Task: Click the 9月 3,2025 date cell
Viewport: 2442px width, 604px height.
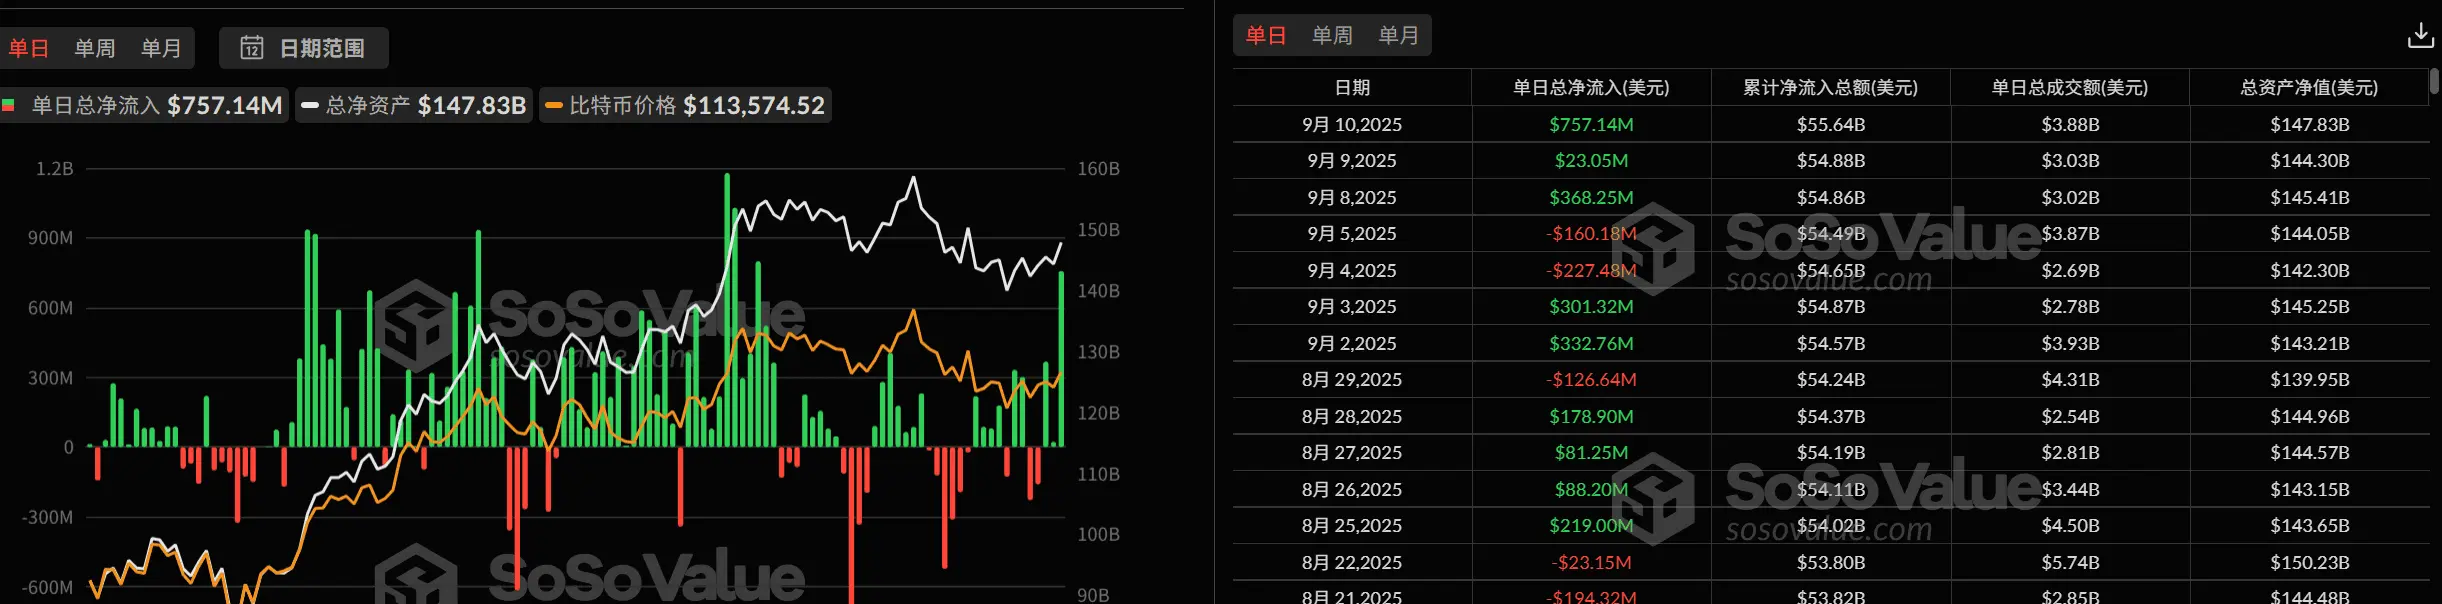Action: pos(1352,306)
